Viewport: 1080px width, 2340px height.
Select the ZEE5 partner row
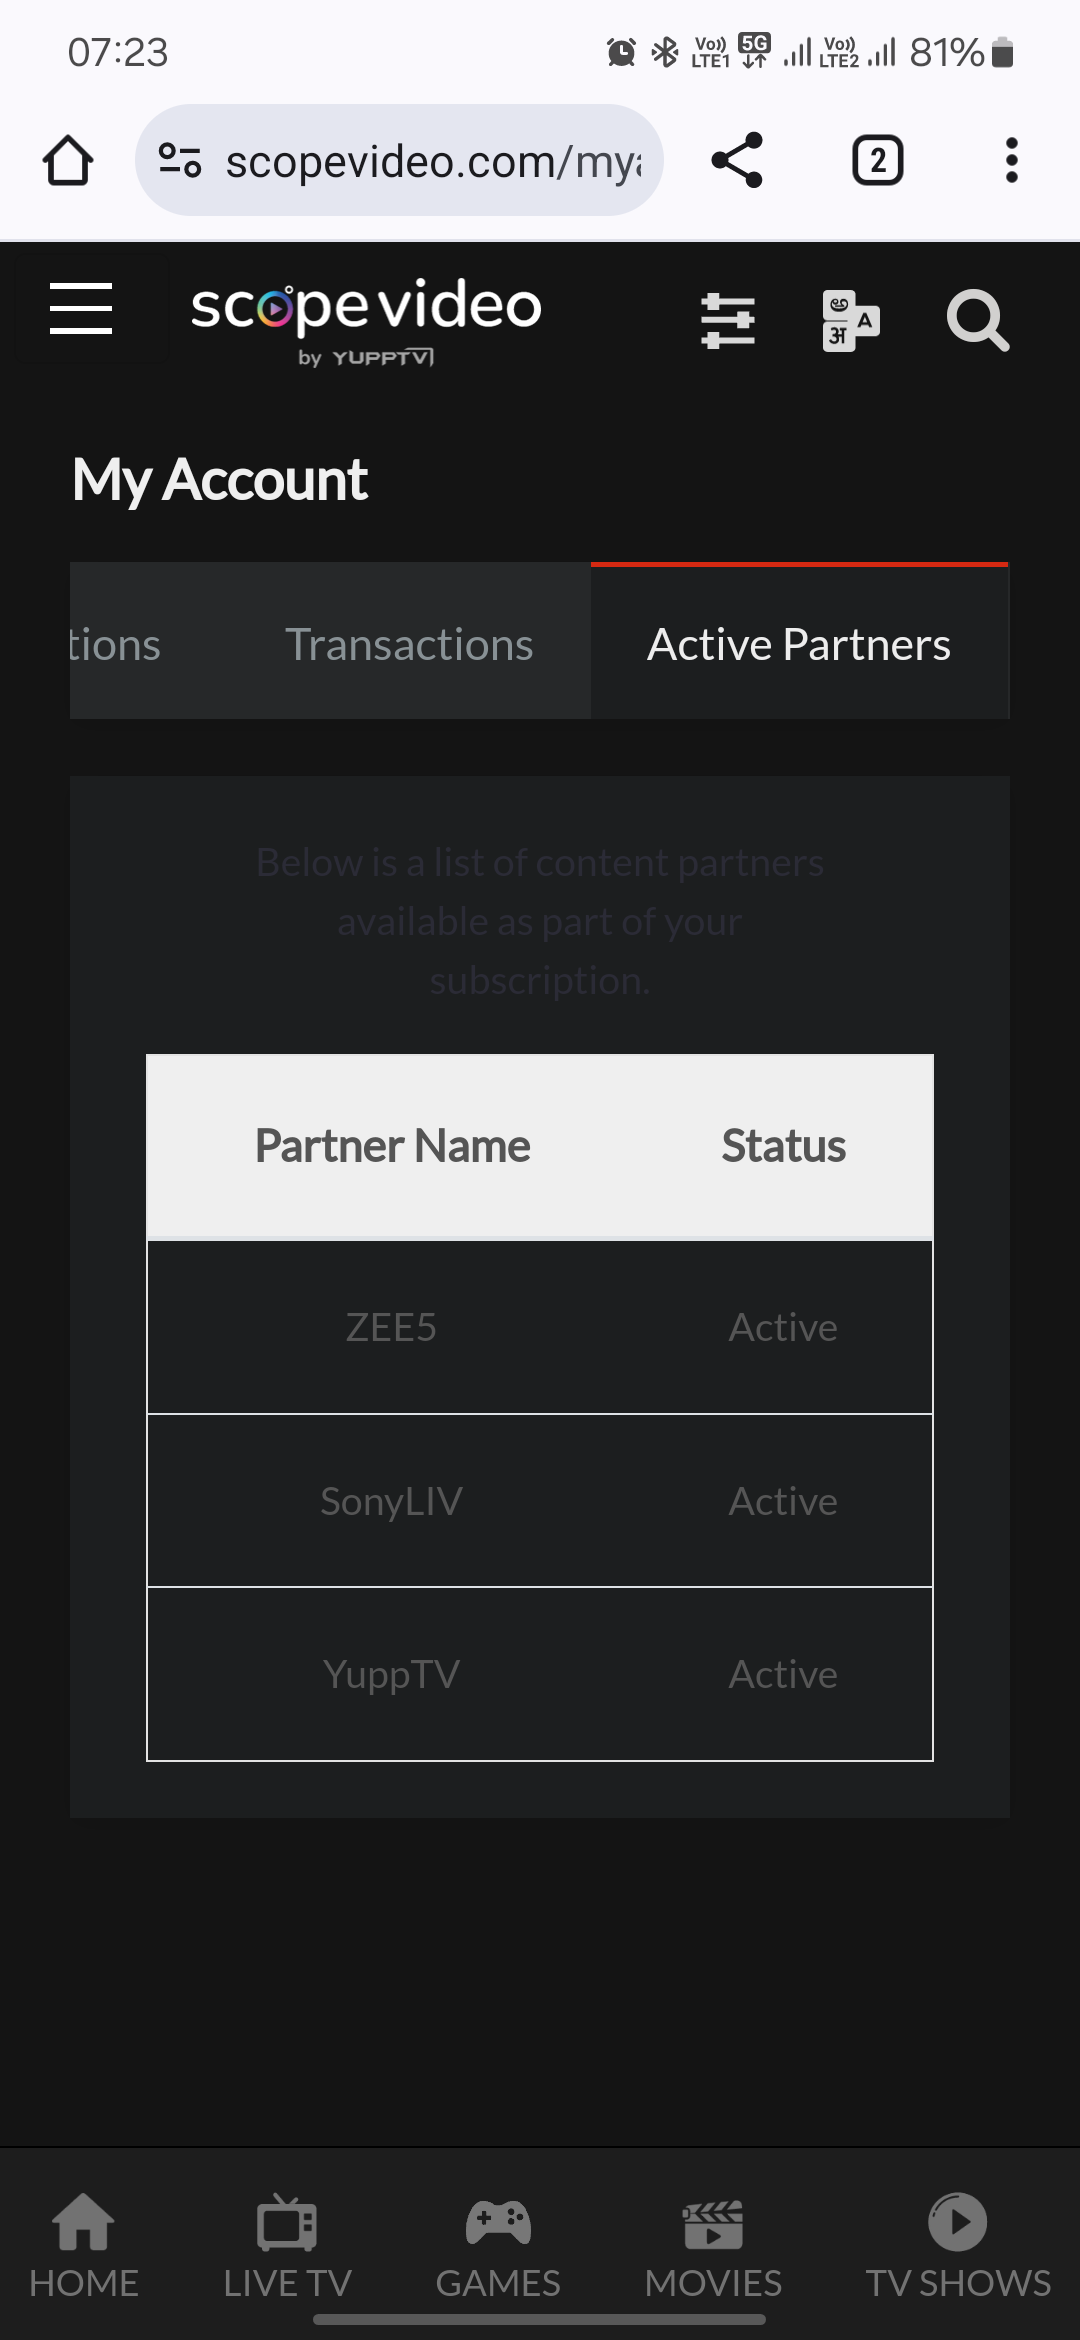[x=540, y=1327]
